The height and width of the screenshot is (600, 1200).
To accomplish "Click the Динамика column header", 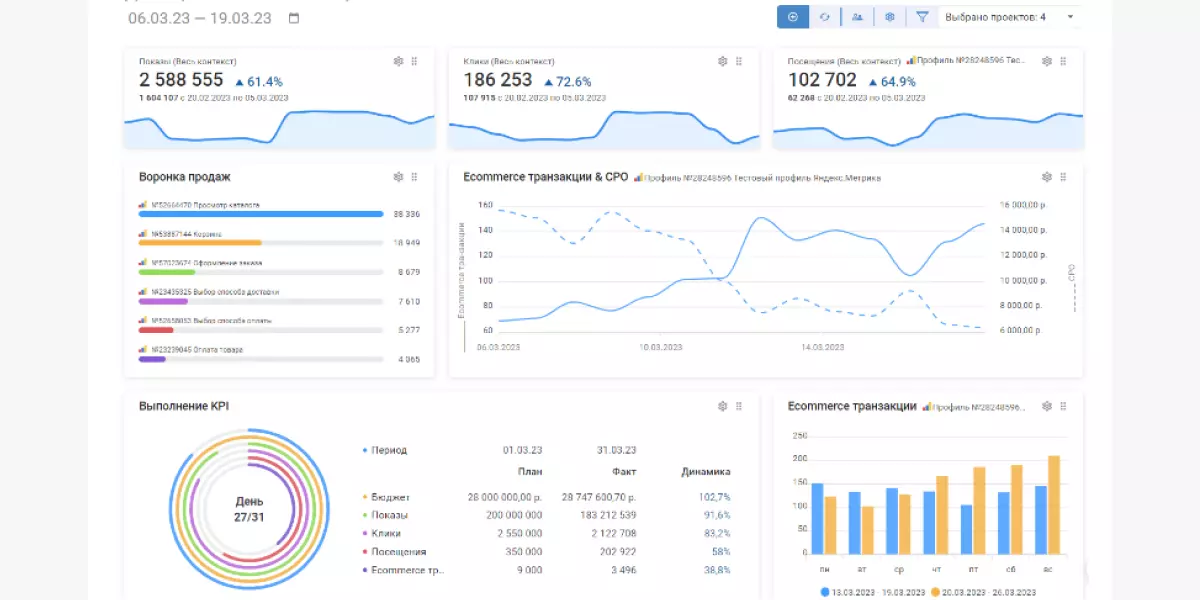I will 706,472.
